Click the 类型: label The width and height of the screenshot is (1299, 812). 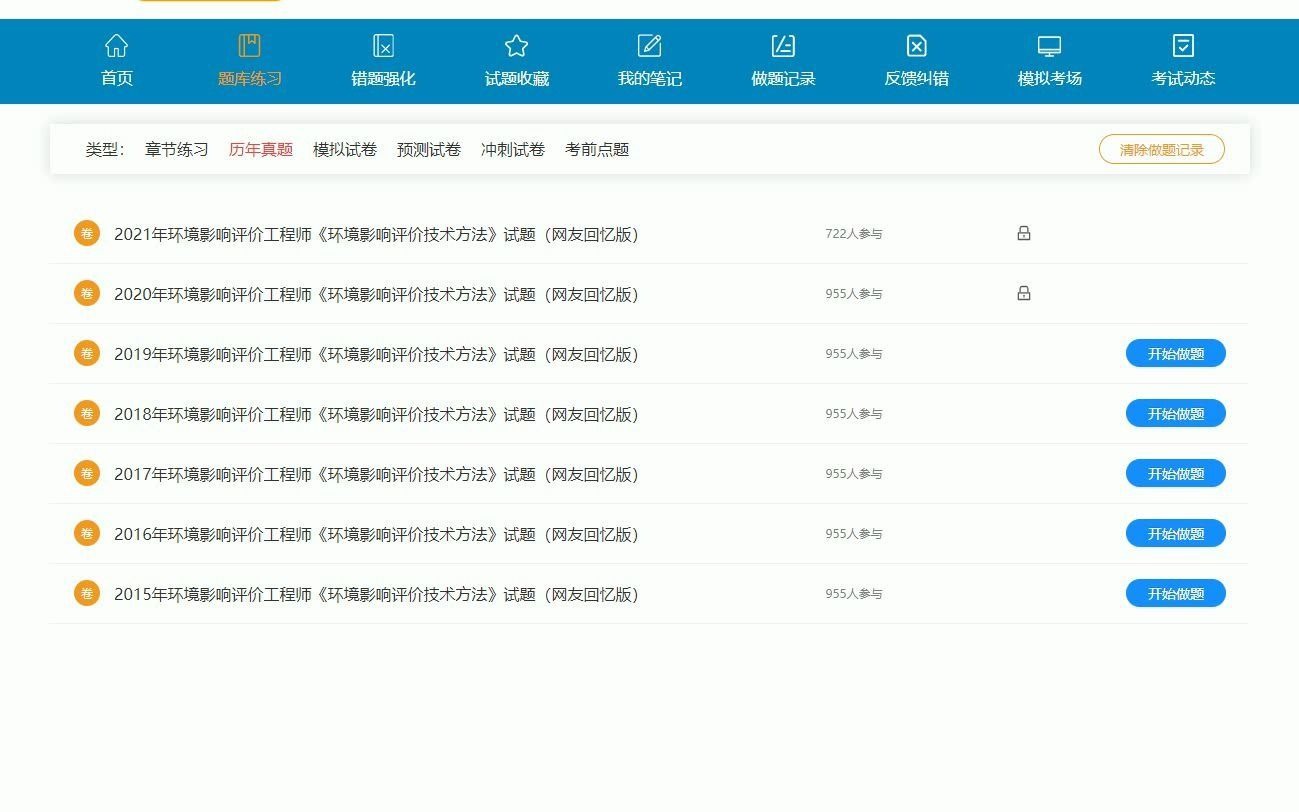click(105, 150)
